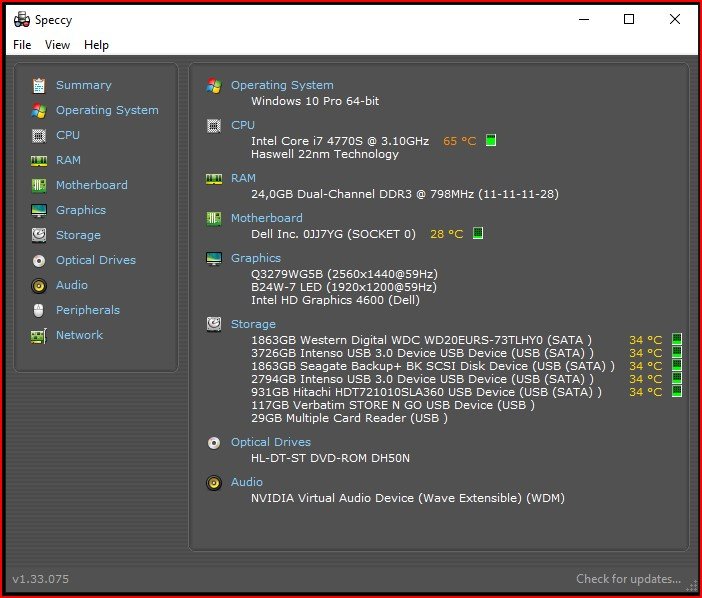This screenshot has height=598, width=702.
Task: Click the NVIDIA Virtual Audio Device text
Action: point(408,498)
